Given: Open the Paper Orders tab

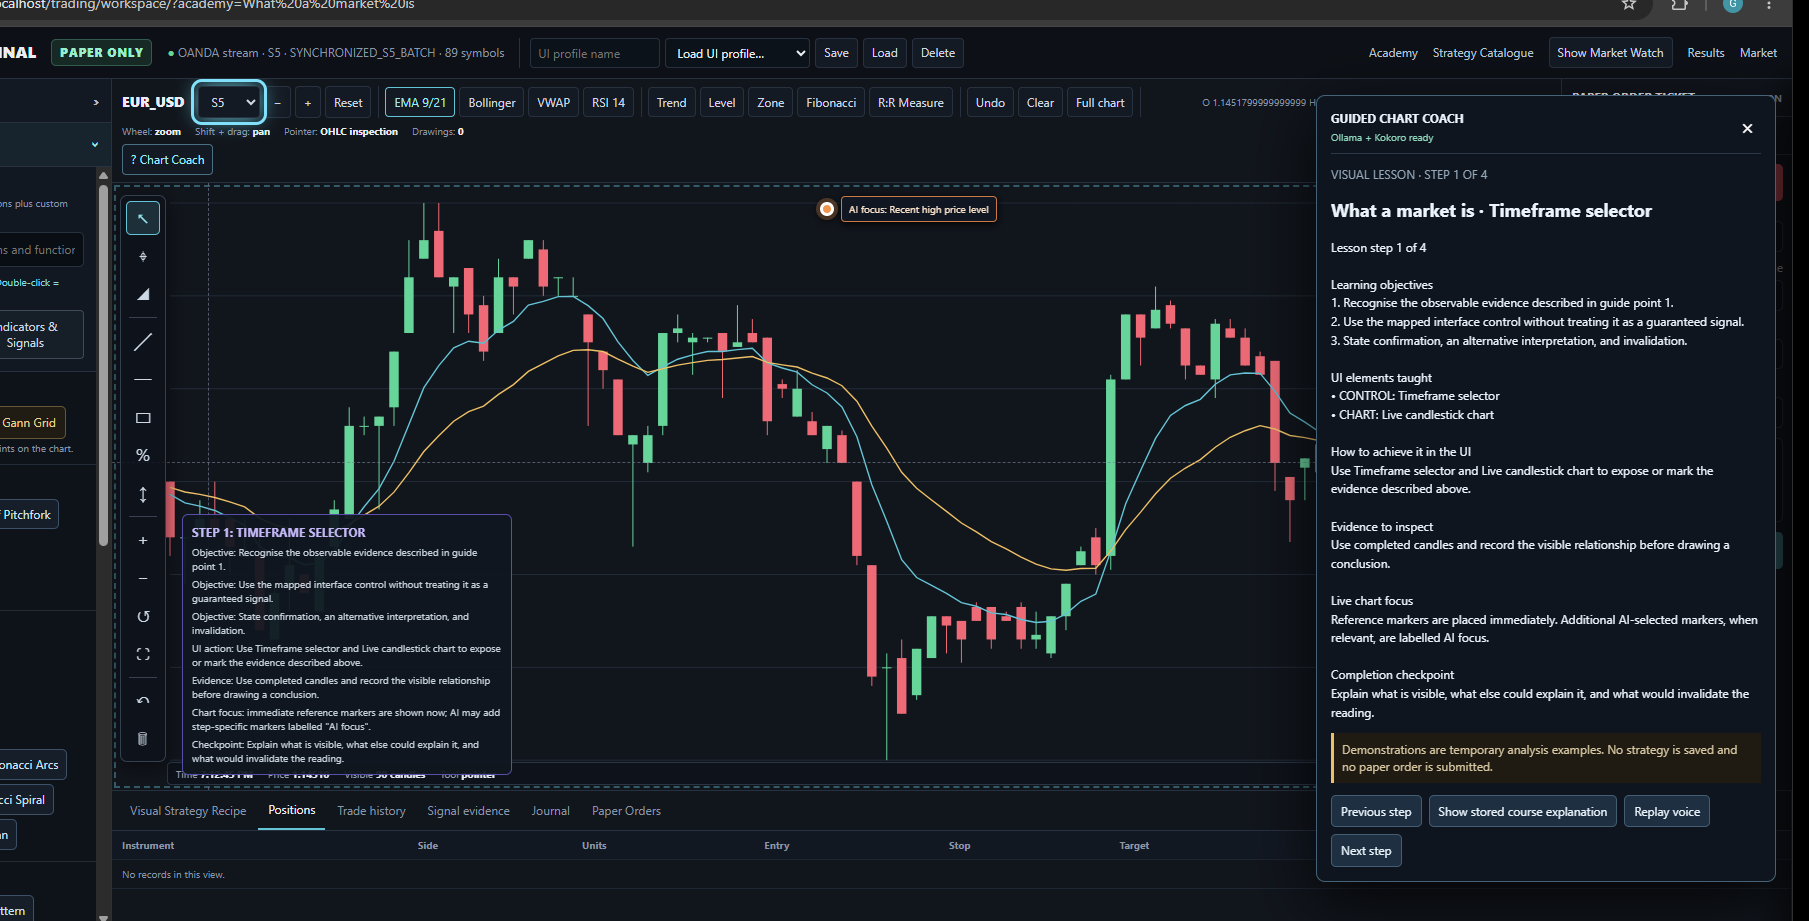Looking at the screenshot, I should (626, 811).
